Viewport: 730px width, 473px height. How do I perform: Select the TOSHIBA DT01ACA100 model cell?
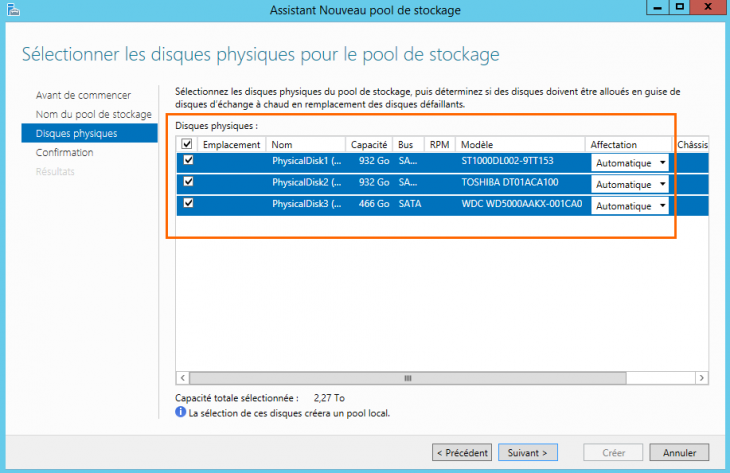[510, 182]
